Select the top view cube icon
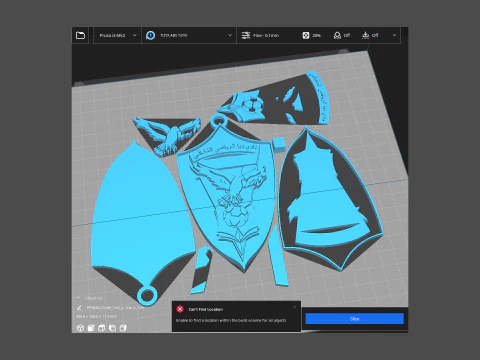Image resolution: width=480 pixels, height=360 pixels. pyautogui.click(x=102, y=328)
